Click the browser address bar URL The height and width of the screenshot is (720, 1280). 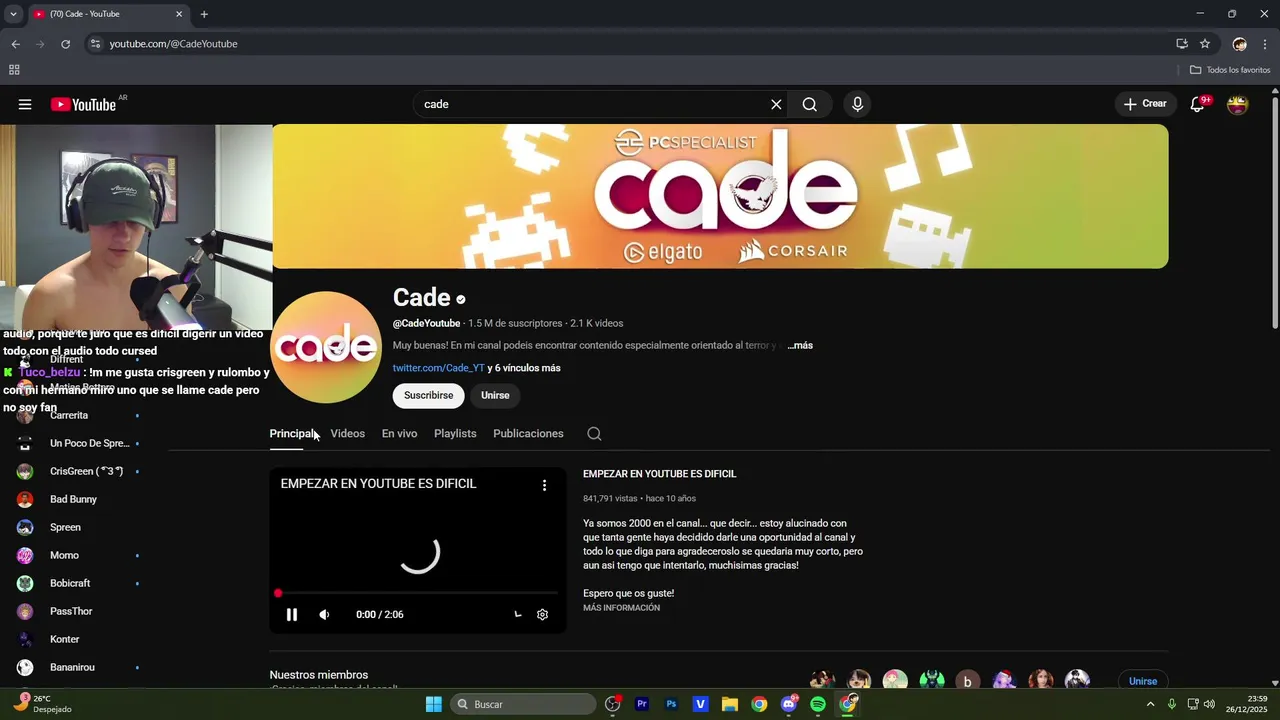(173, 44)
